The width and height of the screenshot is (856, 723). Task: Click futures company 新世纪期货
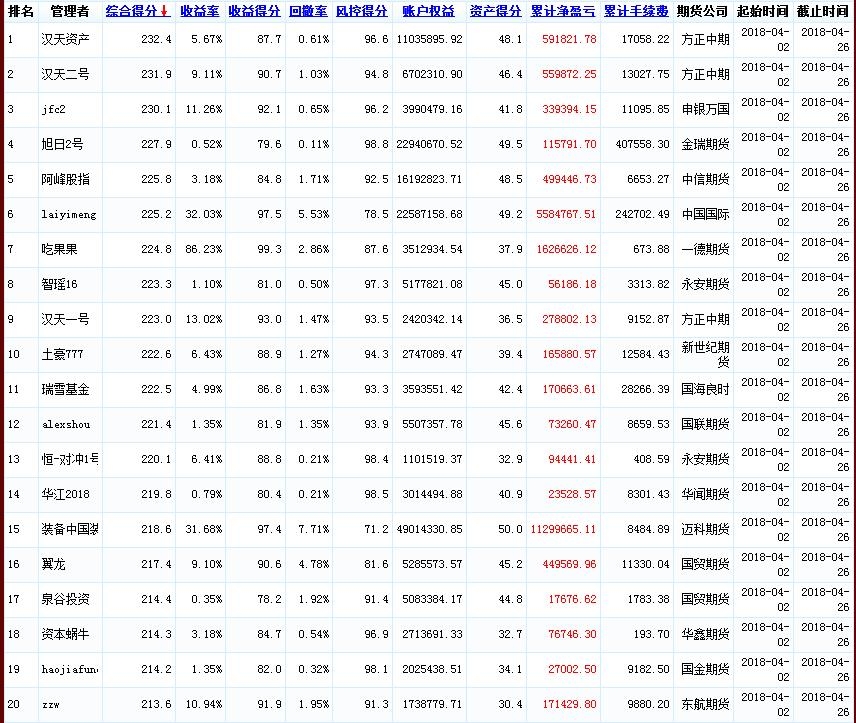coord(705,354)
